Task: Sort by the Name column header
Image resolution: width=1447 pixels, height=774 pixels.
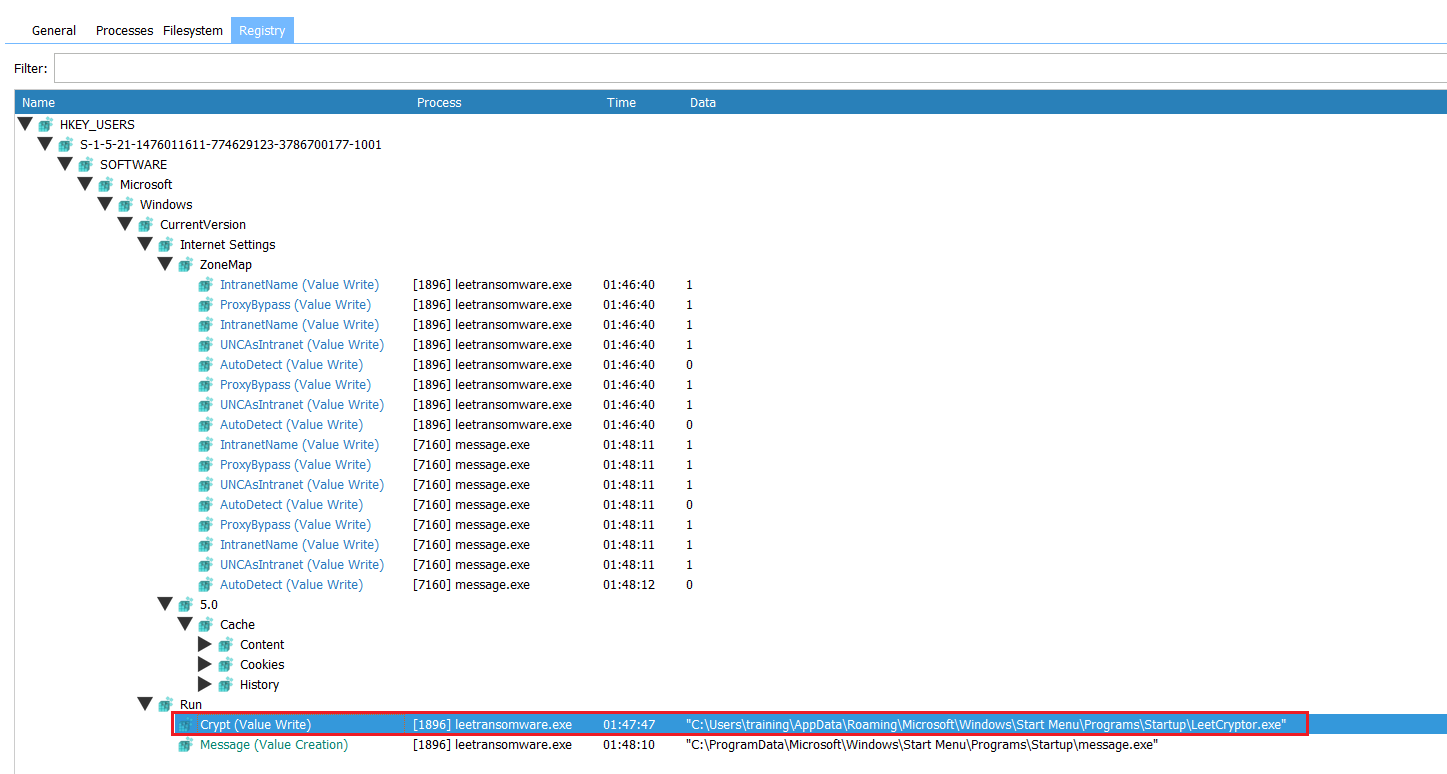Action: click(39, 102)
